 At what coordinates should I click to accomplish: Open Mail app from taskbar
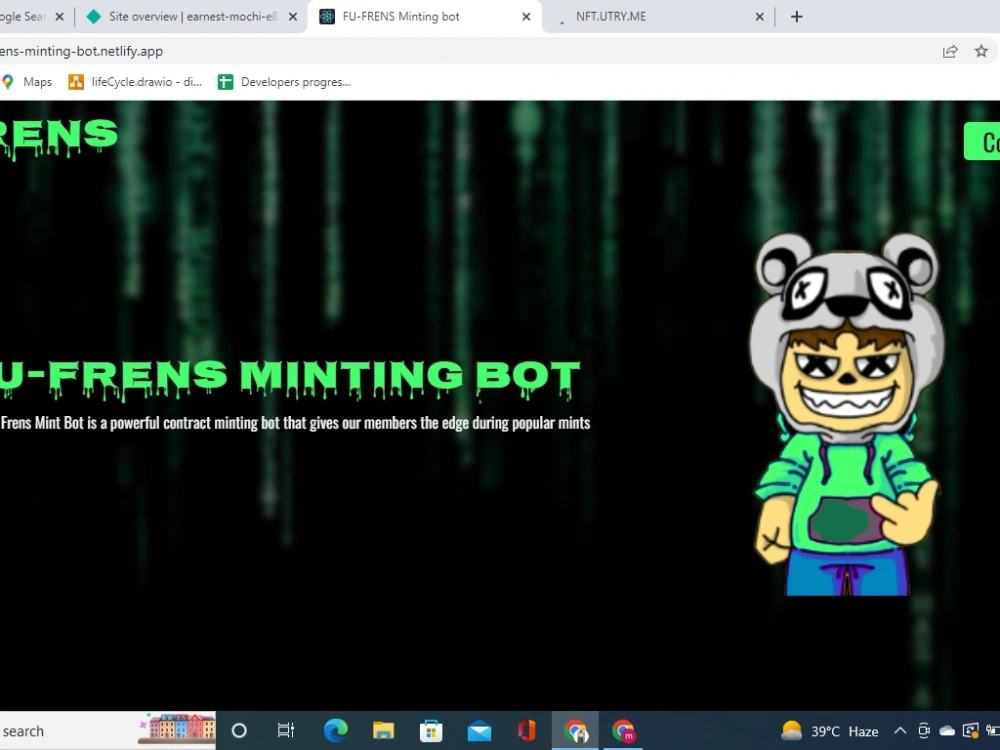click(479, 731)
